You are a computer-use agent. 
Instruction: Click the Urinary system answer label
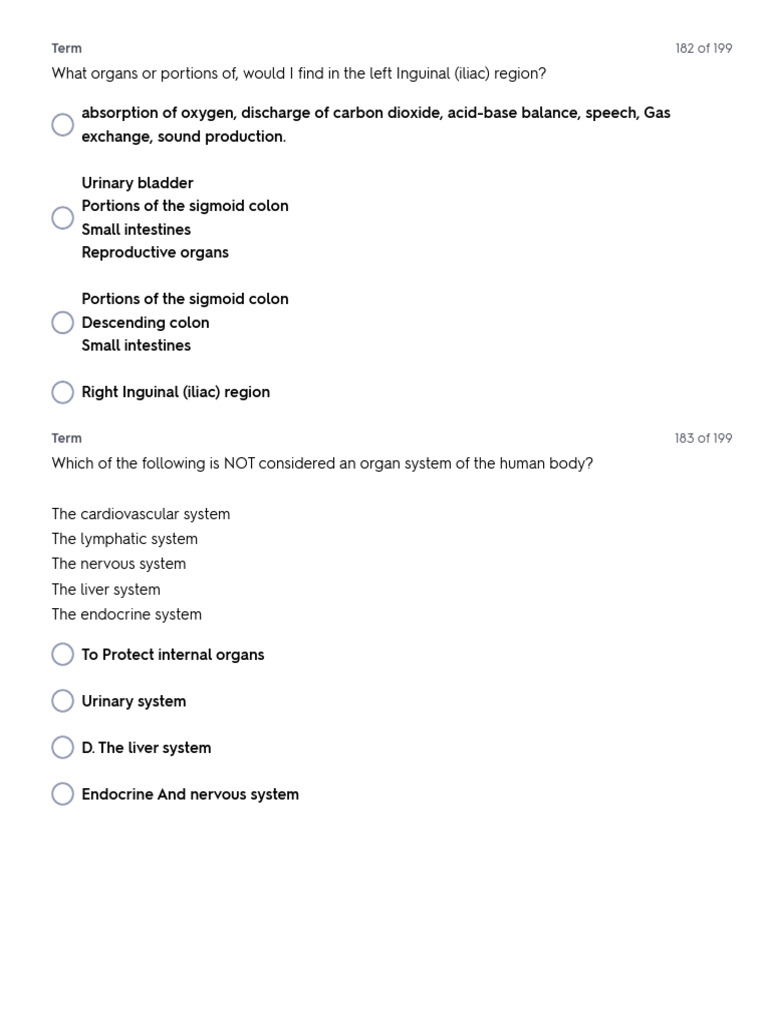[134, 701]
